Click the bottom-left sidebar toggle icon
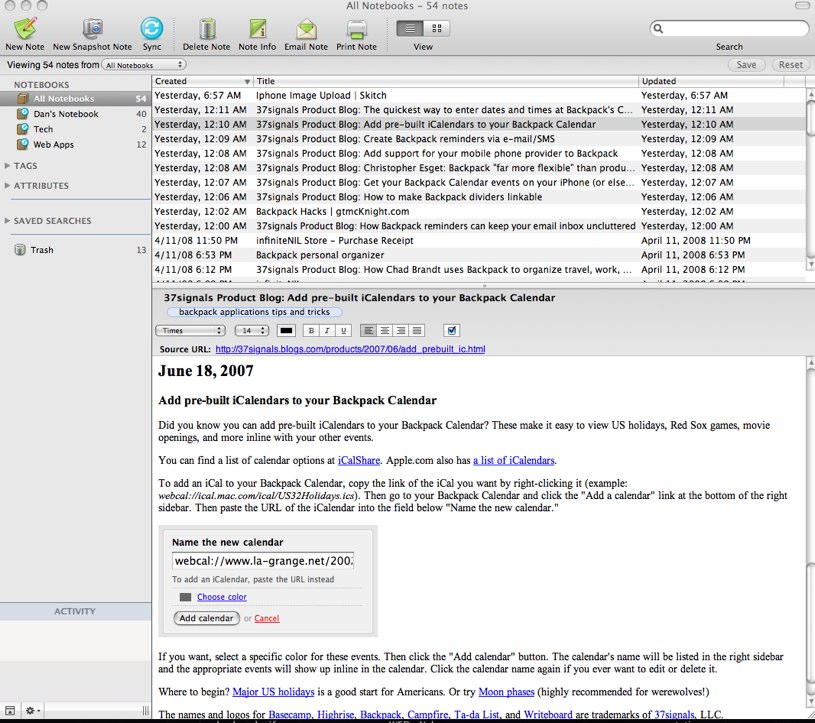This screenshot has width=815, height=723. (x=9, y=711)
